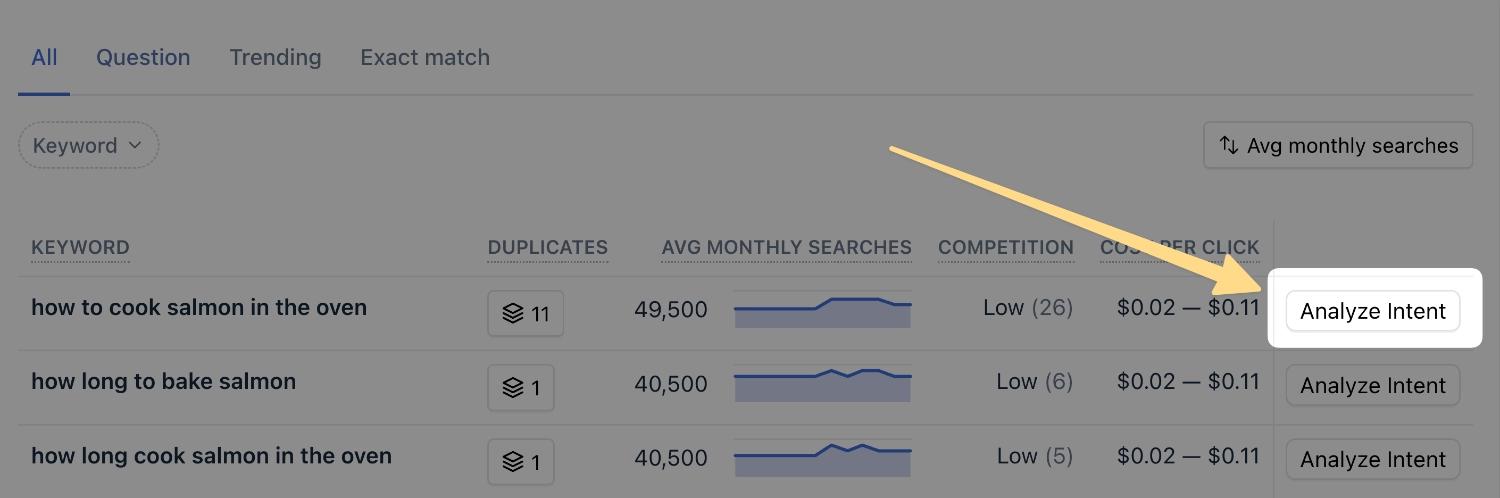Open the Avg monthly searches sort button

point(1338,146)
